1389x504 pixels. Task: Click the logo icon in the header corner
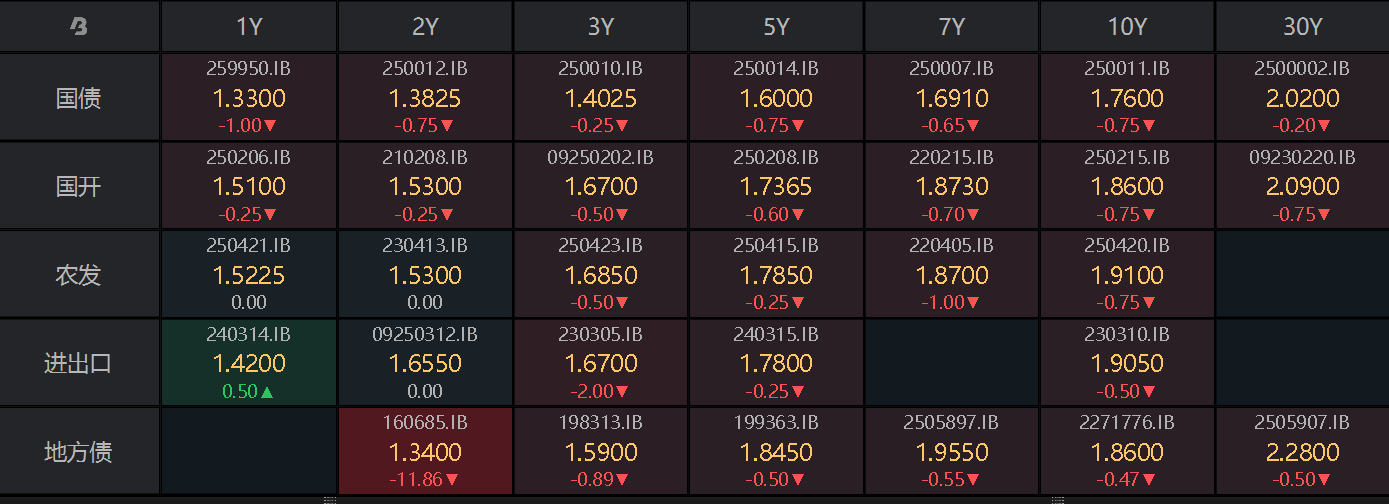(x=79, y=27)
